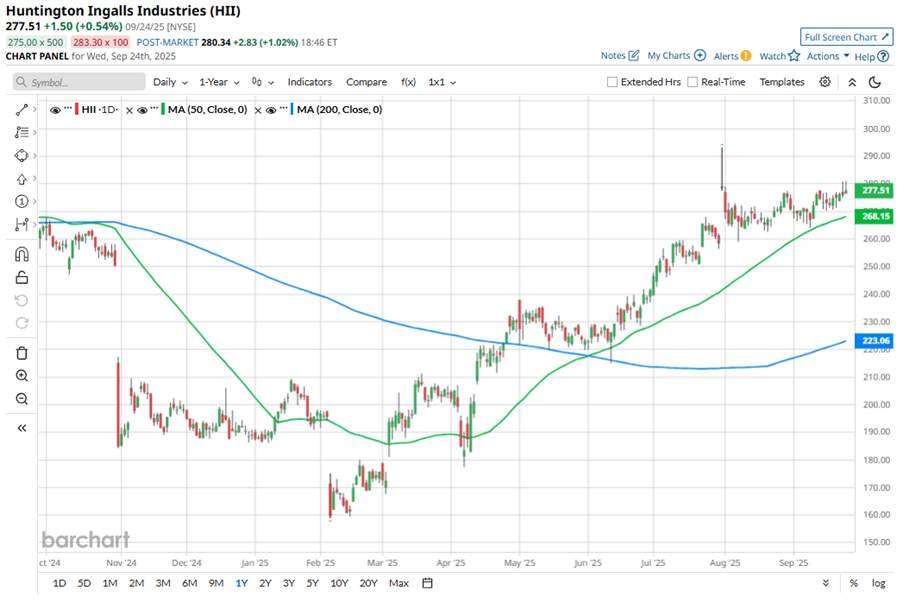Open options for the MA 200 indicator
The image size is (903, 609).
click(283, 108)
